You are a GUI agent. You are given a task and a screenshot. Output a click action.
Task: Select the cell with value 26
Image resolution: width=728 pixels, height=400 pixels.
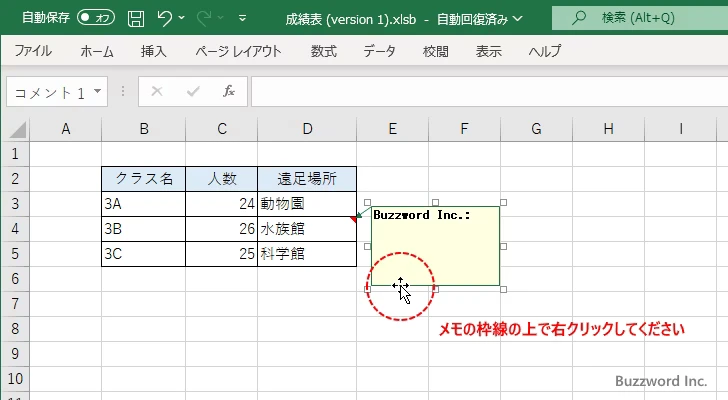[x=221, y=229]
